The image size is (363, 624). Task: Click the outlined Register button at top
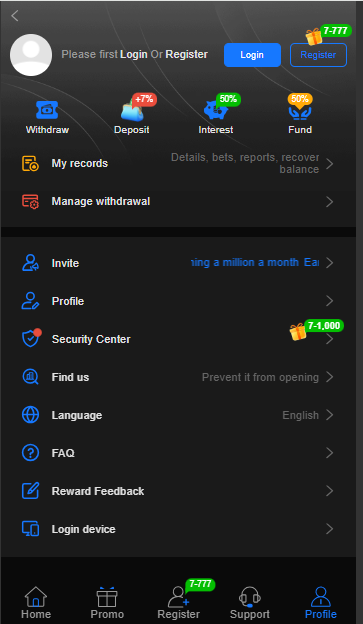(x=318, y=55)
